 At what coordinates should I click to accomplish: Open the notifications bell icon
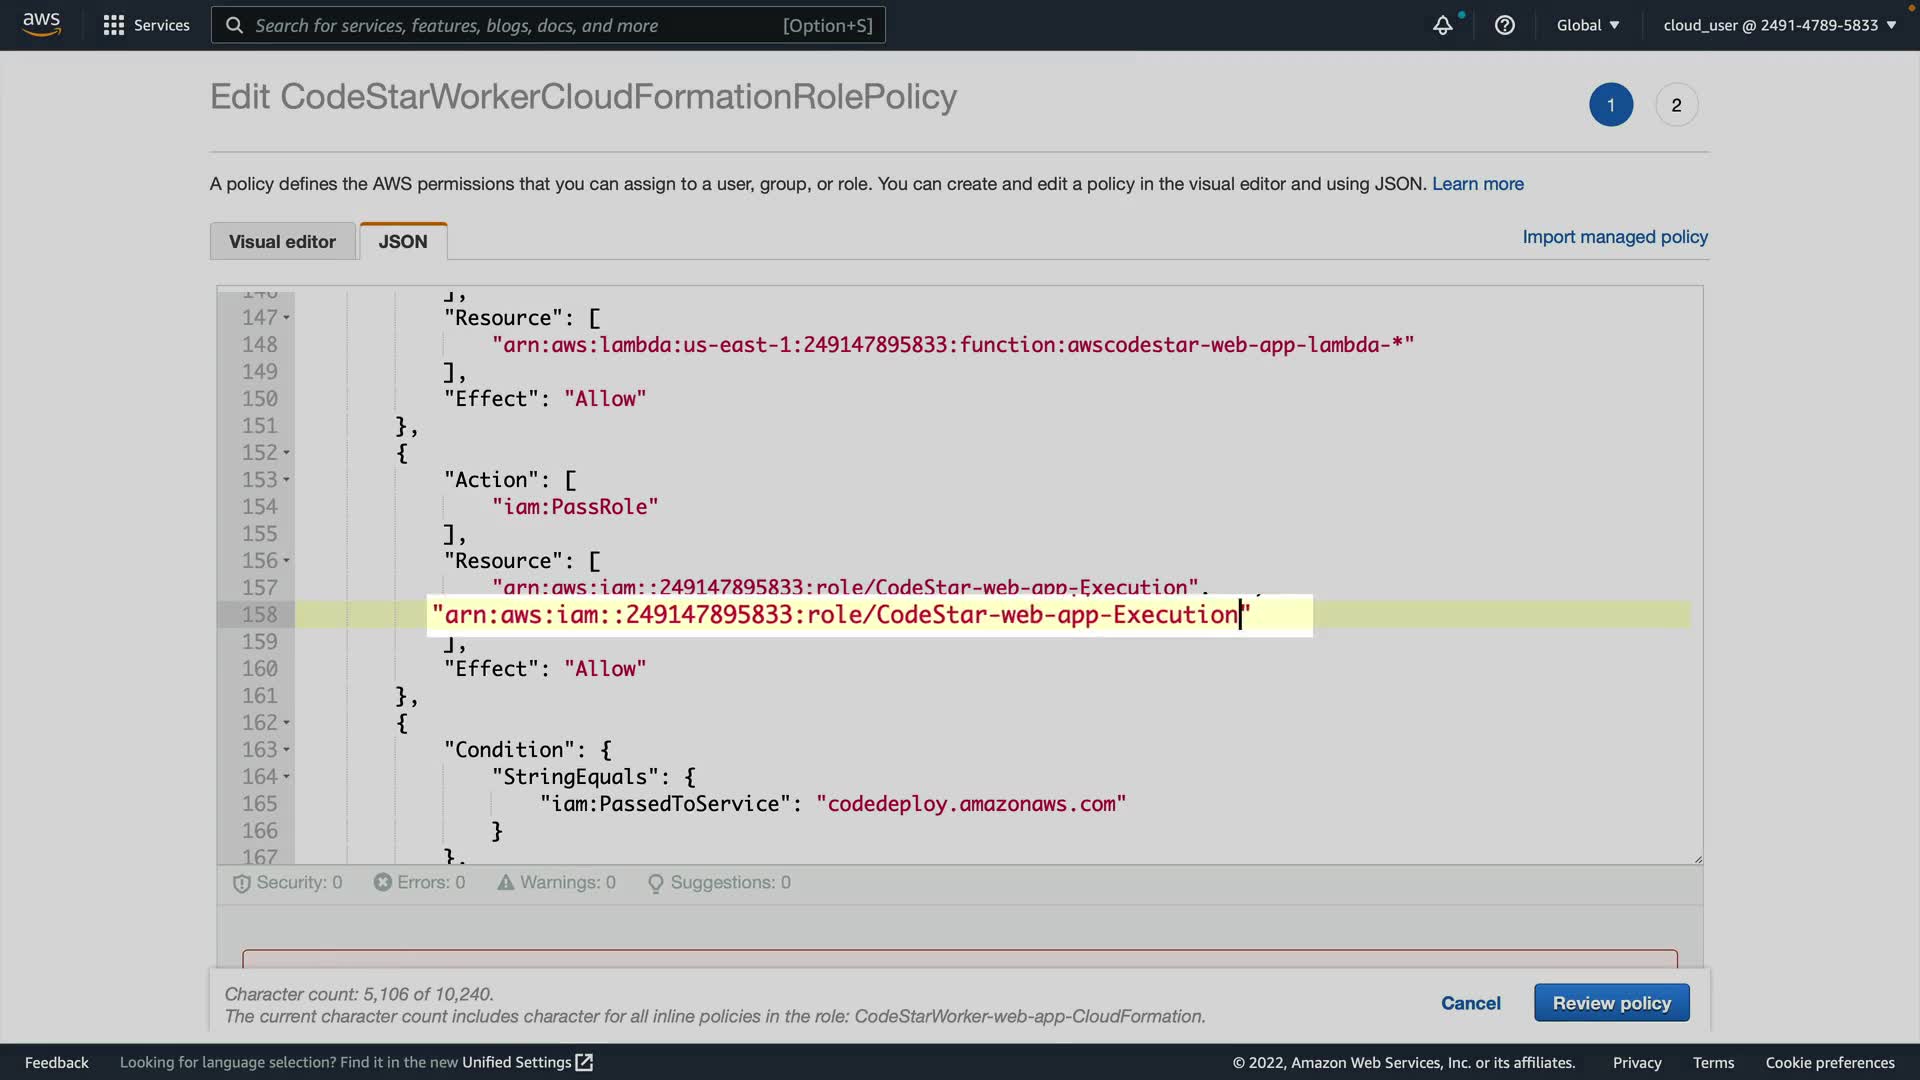[x=1442, y=25]
